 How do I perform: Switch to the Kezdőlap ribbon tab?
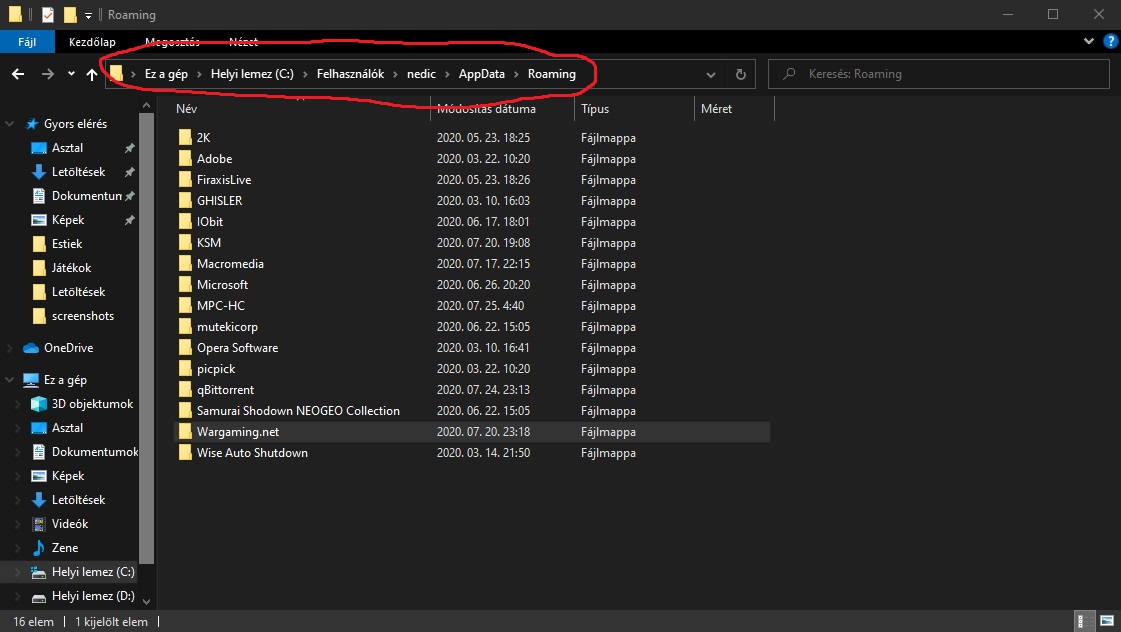[92, 41]
